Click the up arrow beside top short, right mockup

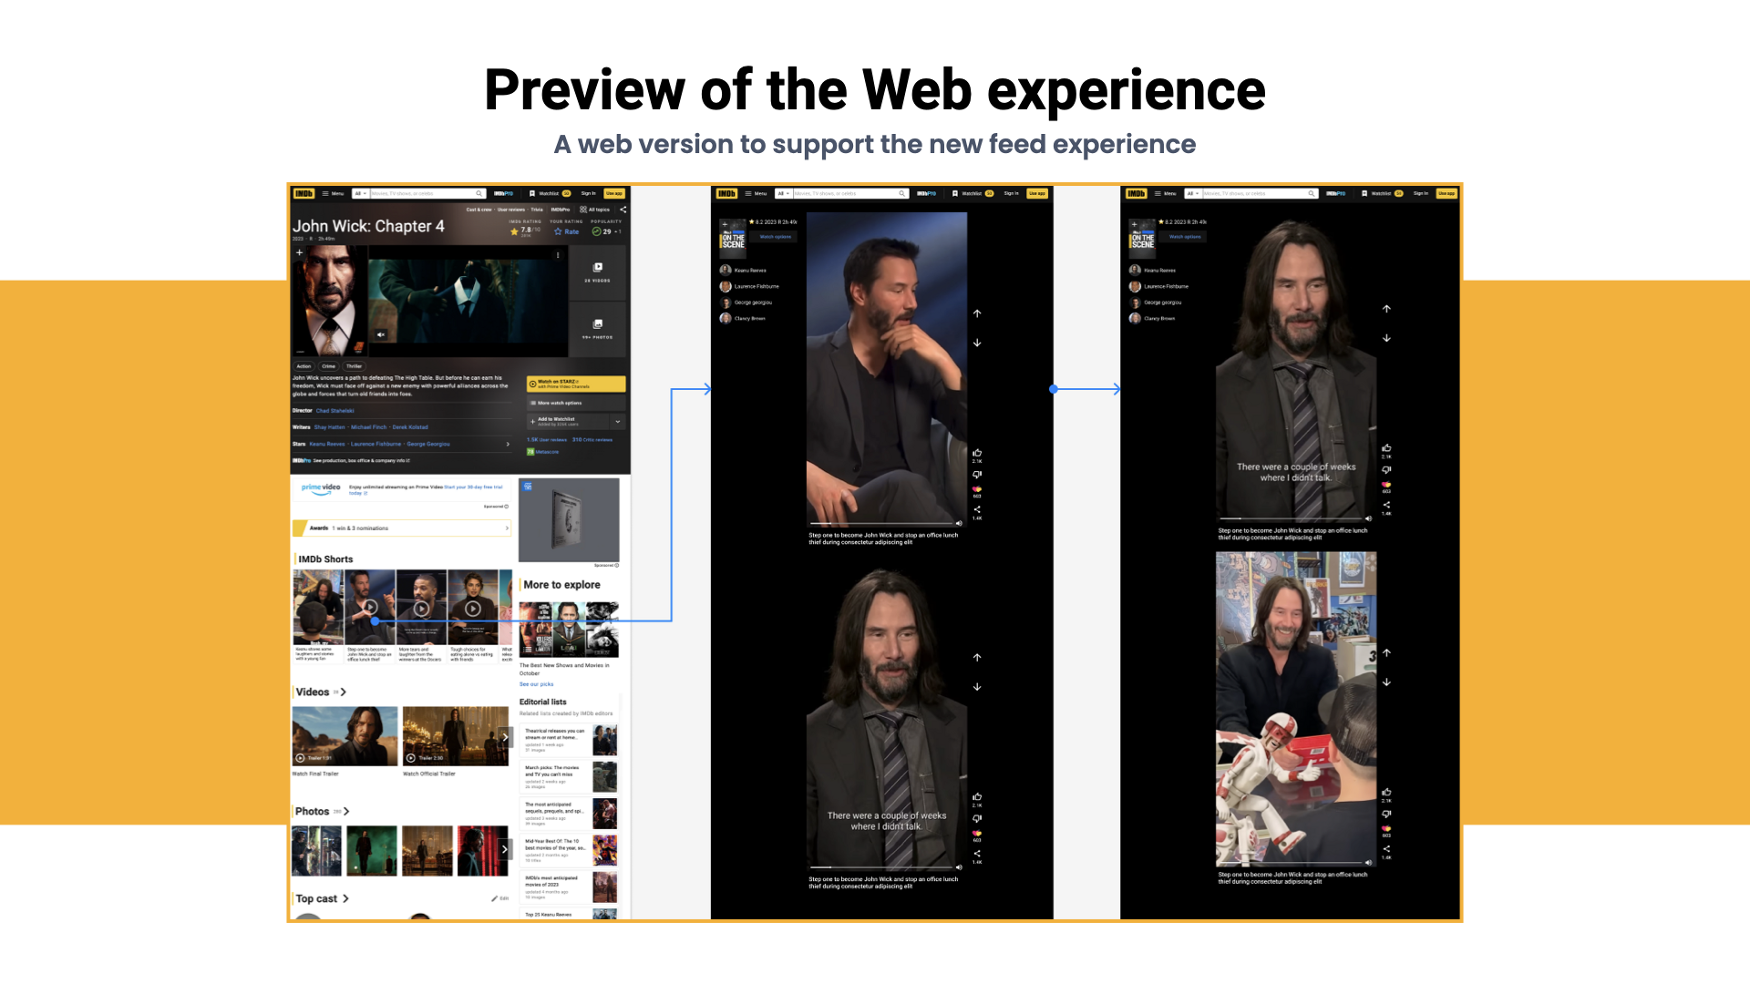[1386, 309]
